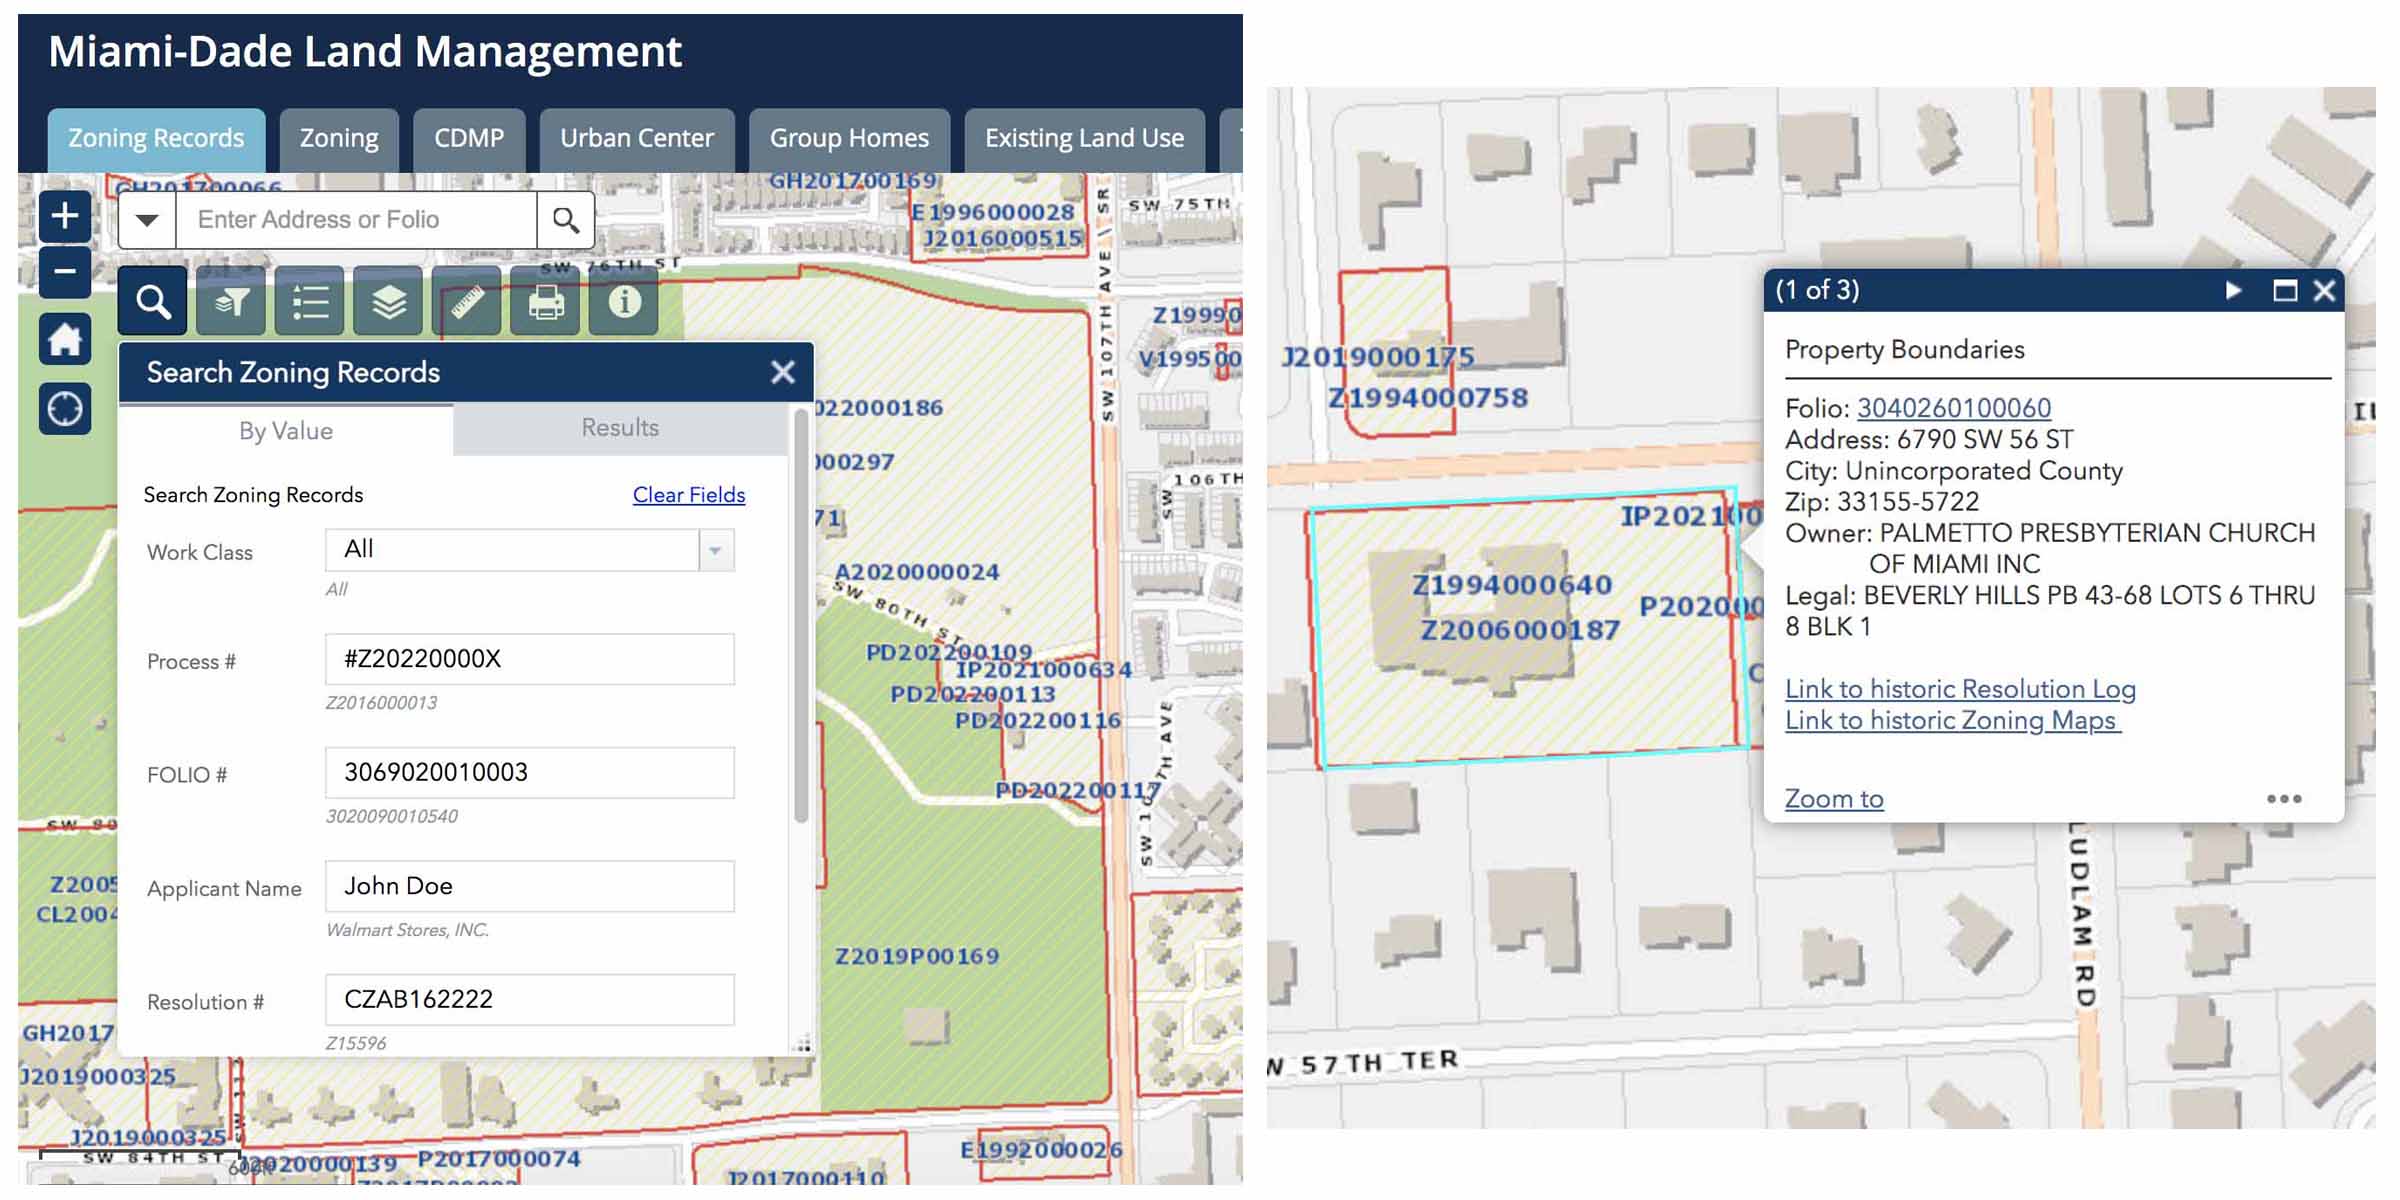This screenshot has height=1200, width=2400.
Task: Click the Resolution # input field
Action: coord(530,999)
